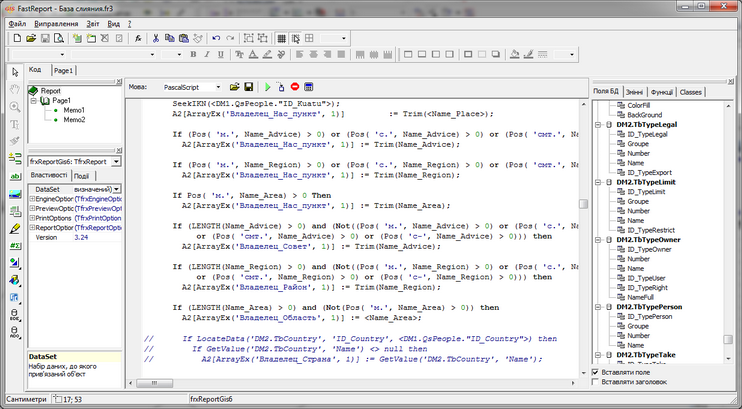Open a report file from main toolbar
This screenshot has width=742, height=409.
click(x=31, y=38)
